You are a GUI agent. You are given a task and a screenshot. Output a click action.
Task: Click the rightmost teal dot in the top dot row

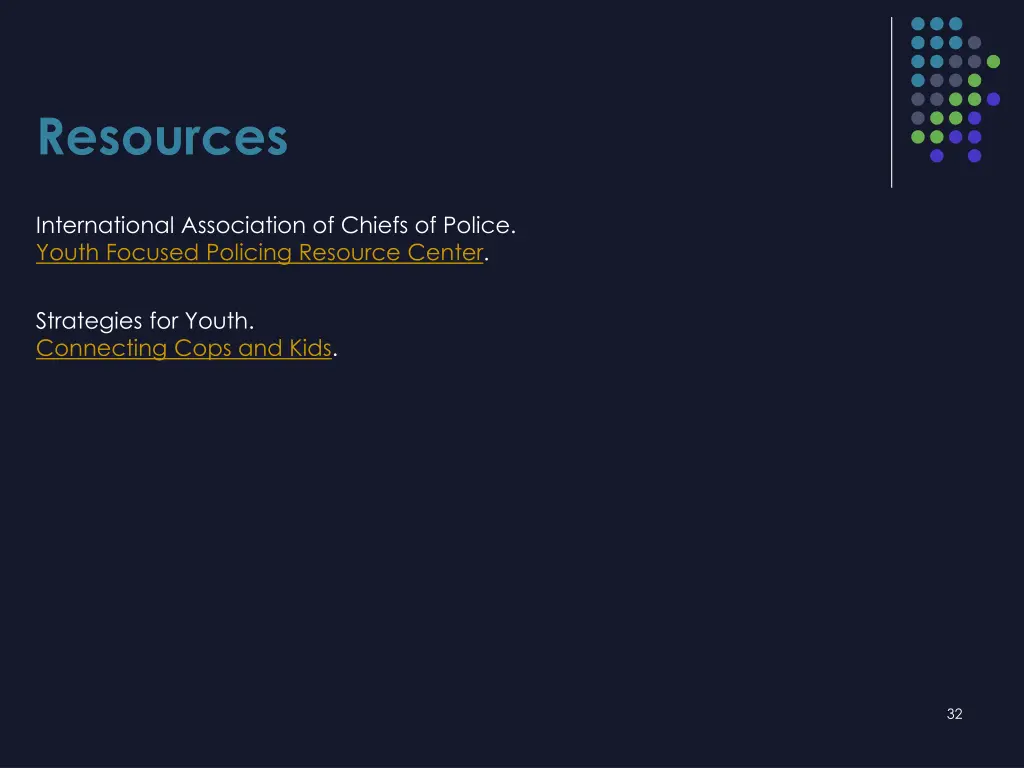(x=956, y=24)
